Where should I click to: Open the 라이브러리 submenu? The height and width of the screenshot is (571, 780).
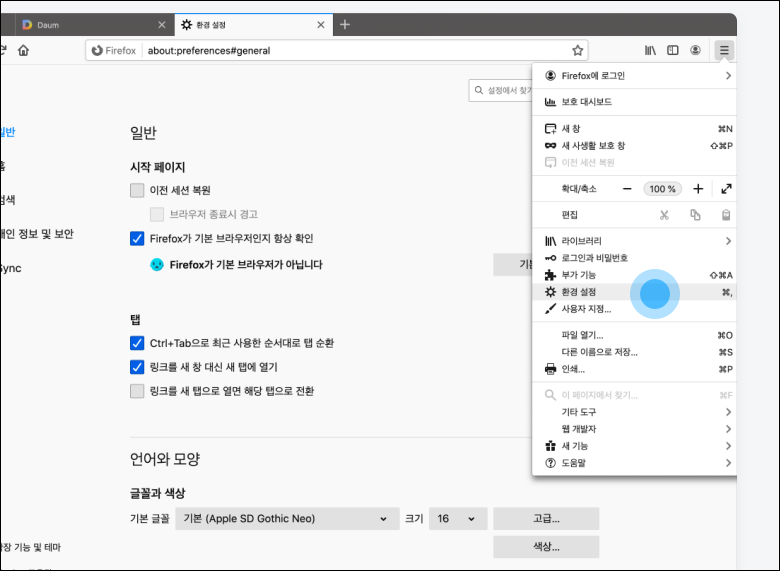click(x=634, y=241)
